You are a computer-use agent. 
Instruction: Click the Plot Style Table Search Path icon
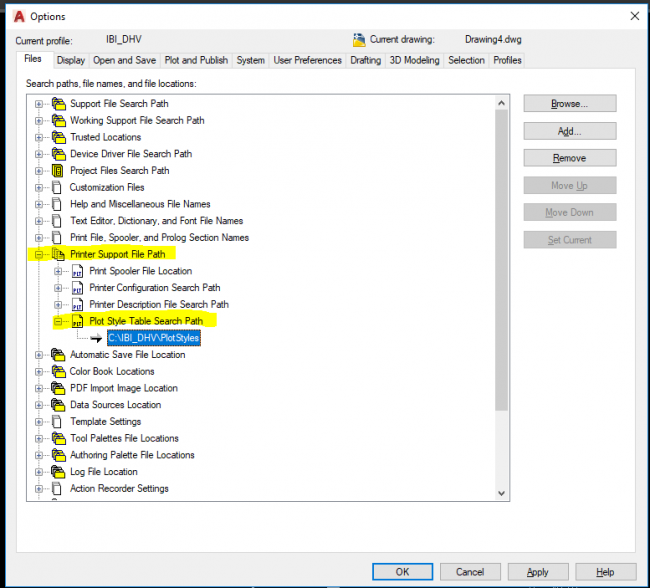pyautogui.click(x=77, y=321)
